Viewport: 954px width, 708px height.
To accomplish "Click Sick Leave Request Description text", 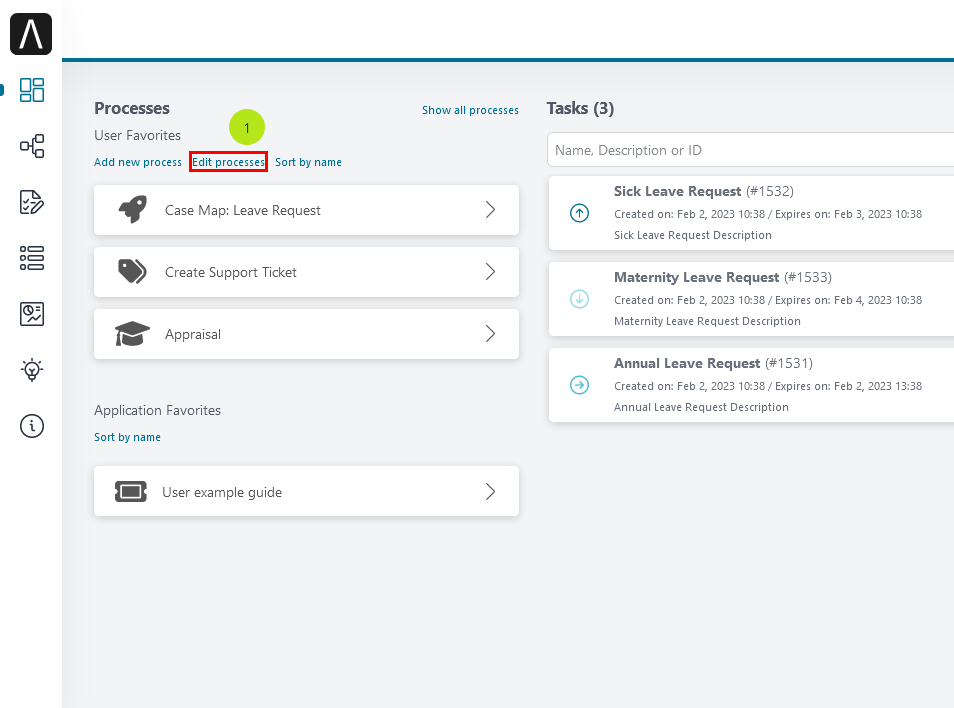I will point(692,235).
